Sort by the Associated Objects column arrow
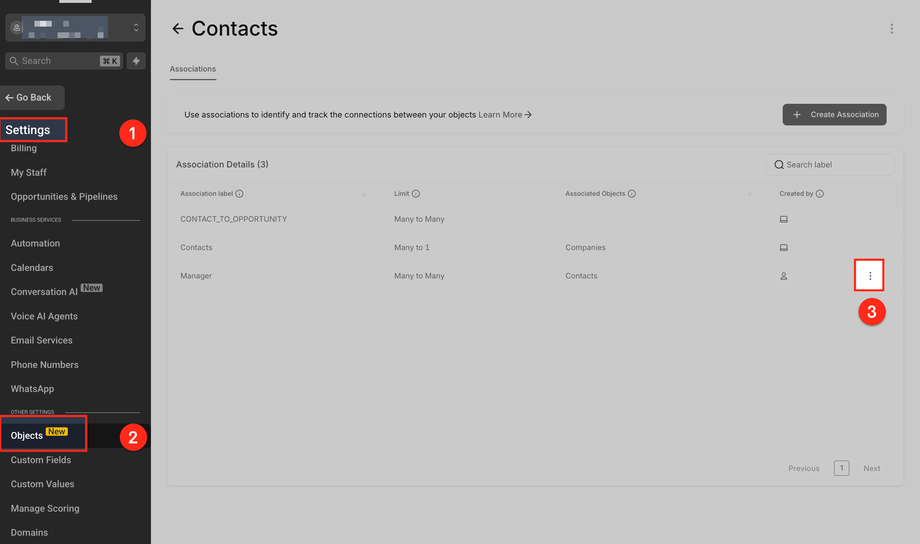 750,194
